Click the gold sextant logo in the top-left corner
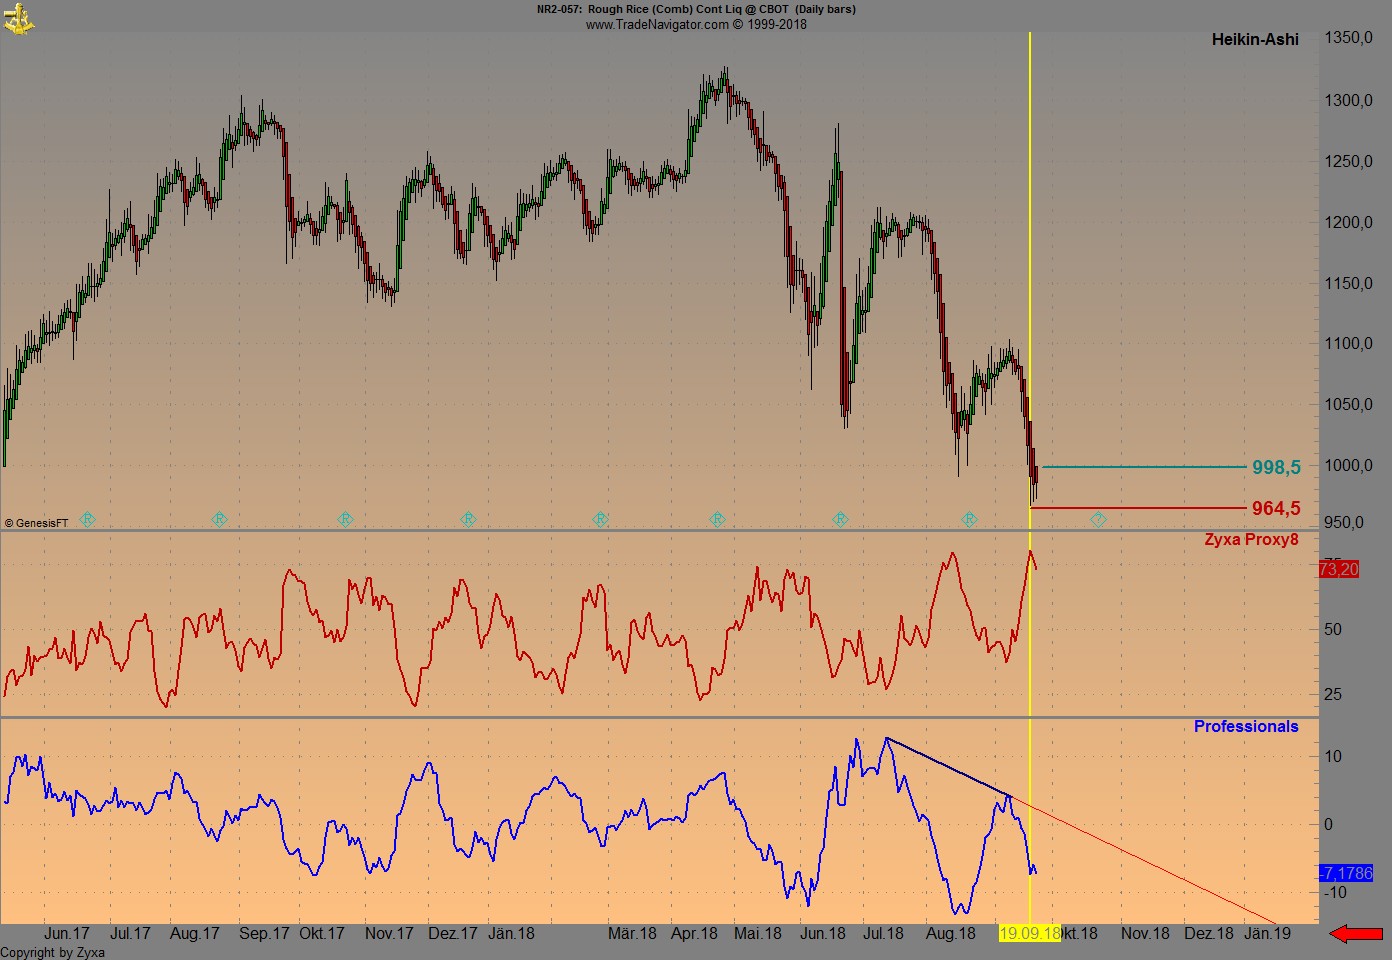This screenshot has height=960, width=1392. point(20,18)
